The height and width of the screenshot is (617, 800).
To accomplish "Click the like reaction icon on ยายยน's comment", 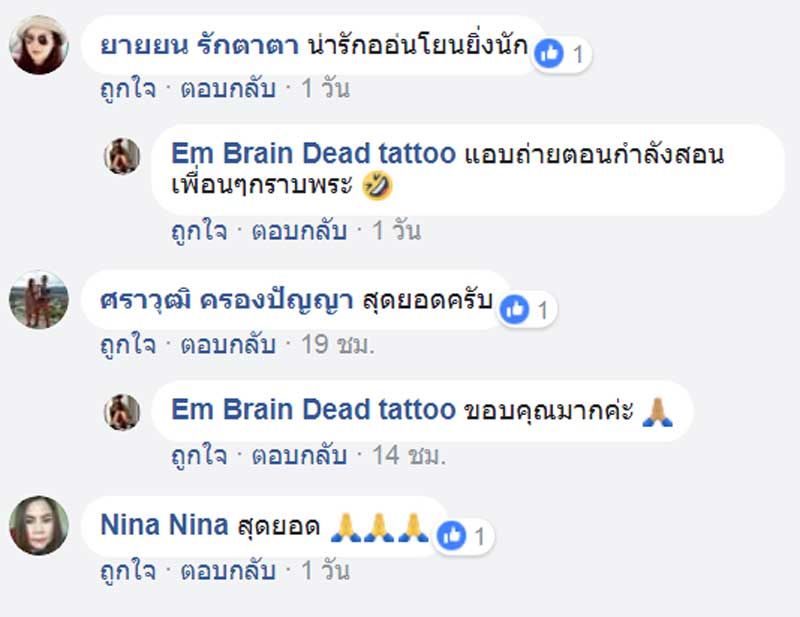I will point(549,54).
